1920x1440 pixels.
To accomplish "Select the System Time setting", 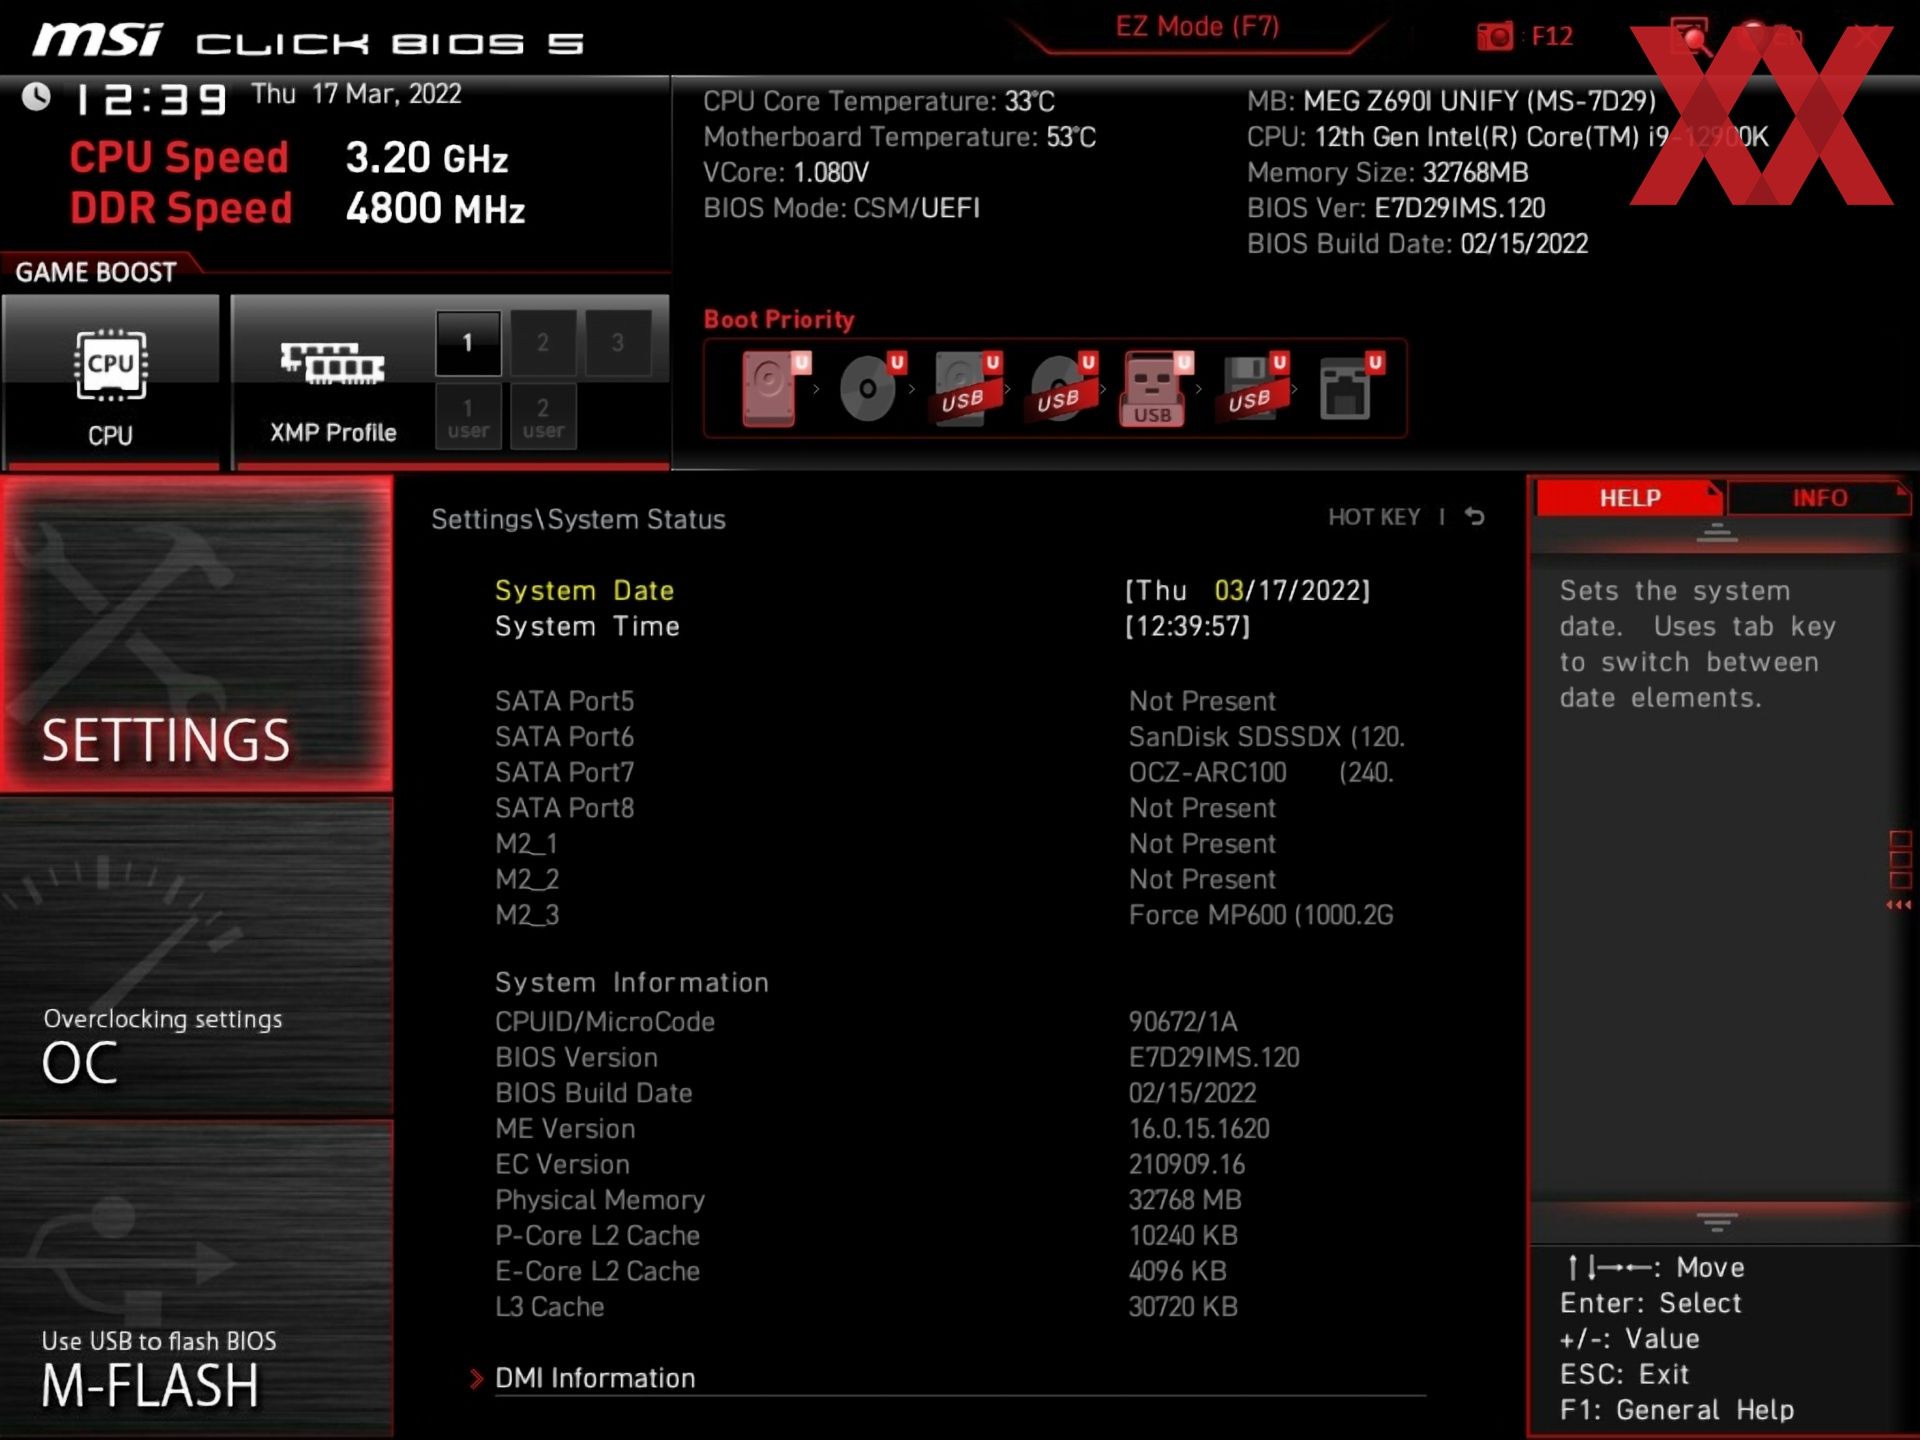I will pos(588,626).
